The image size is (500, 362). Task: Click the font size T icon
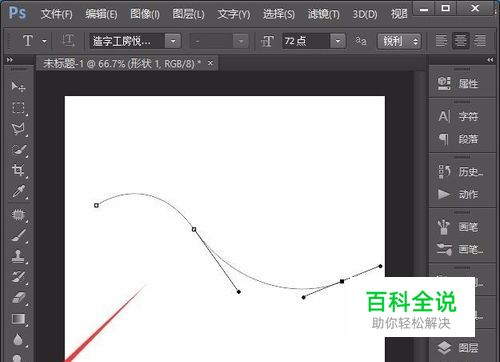pyautogui.click(x=267, y=41)
